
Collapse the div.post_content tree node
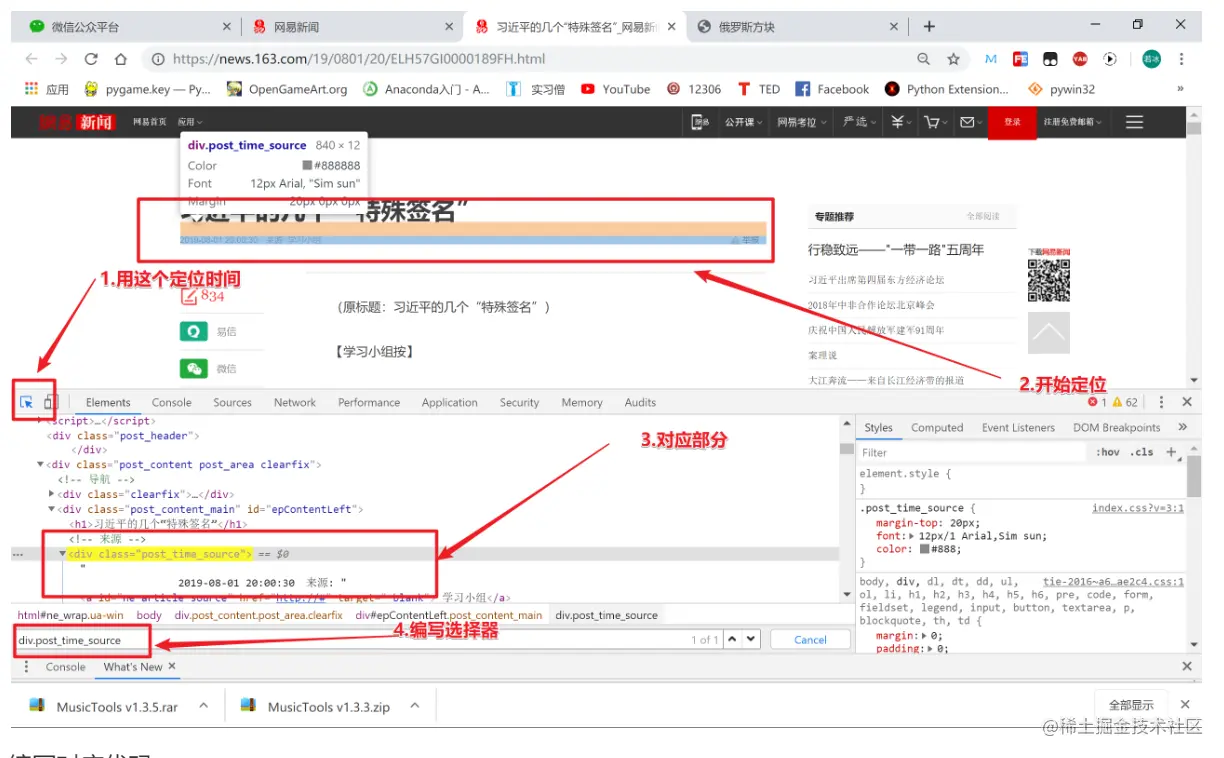pyautogui.click(x=40, y=464)
